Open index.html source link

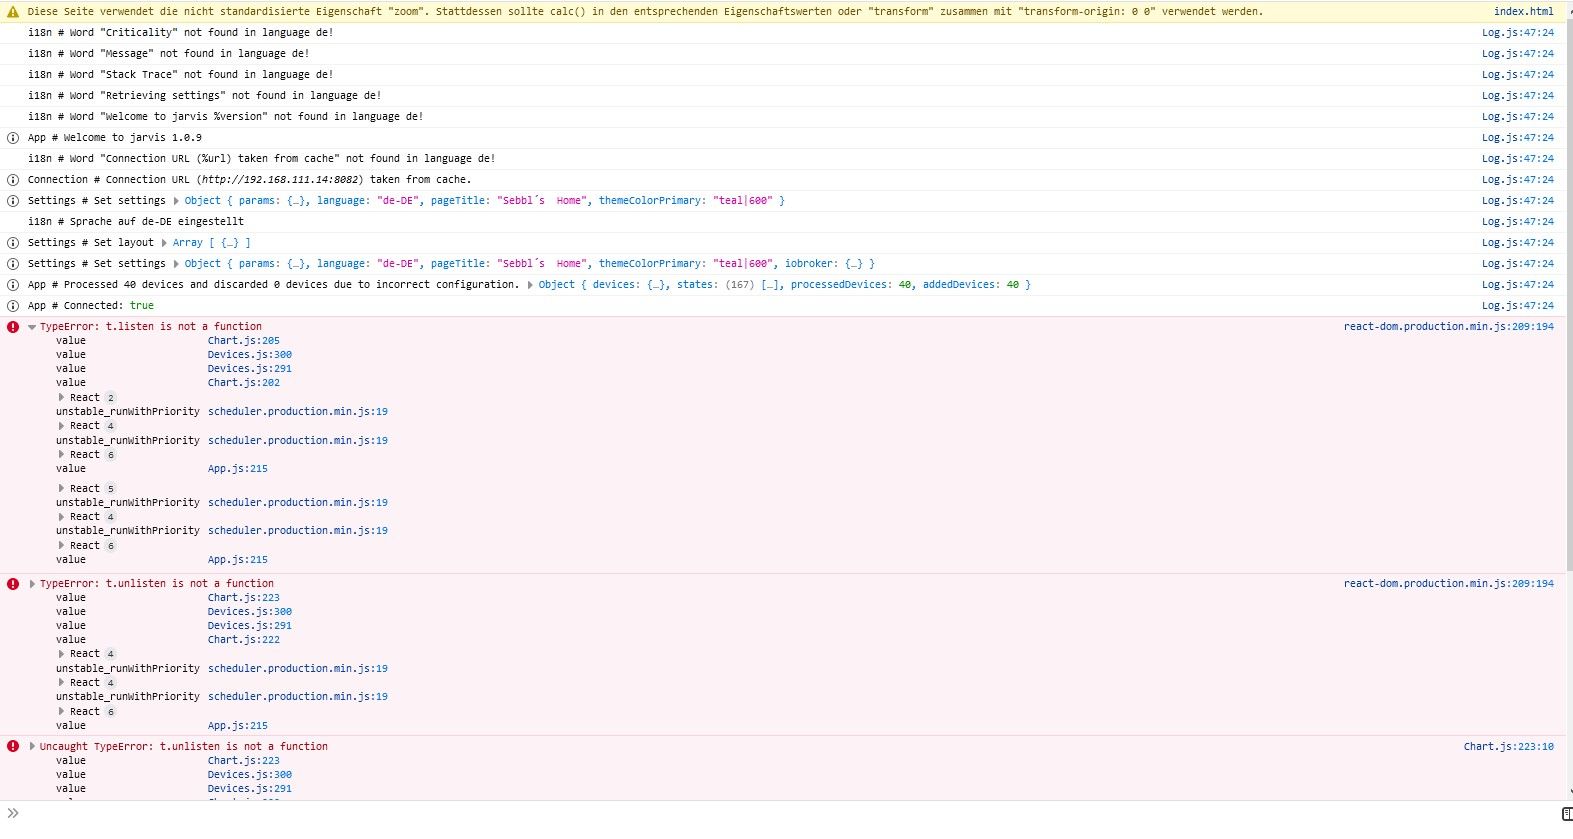coord(1523,12)
